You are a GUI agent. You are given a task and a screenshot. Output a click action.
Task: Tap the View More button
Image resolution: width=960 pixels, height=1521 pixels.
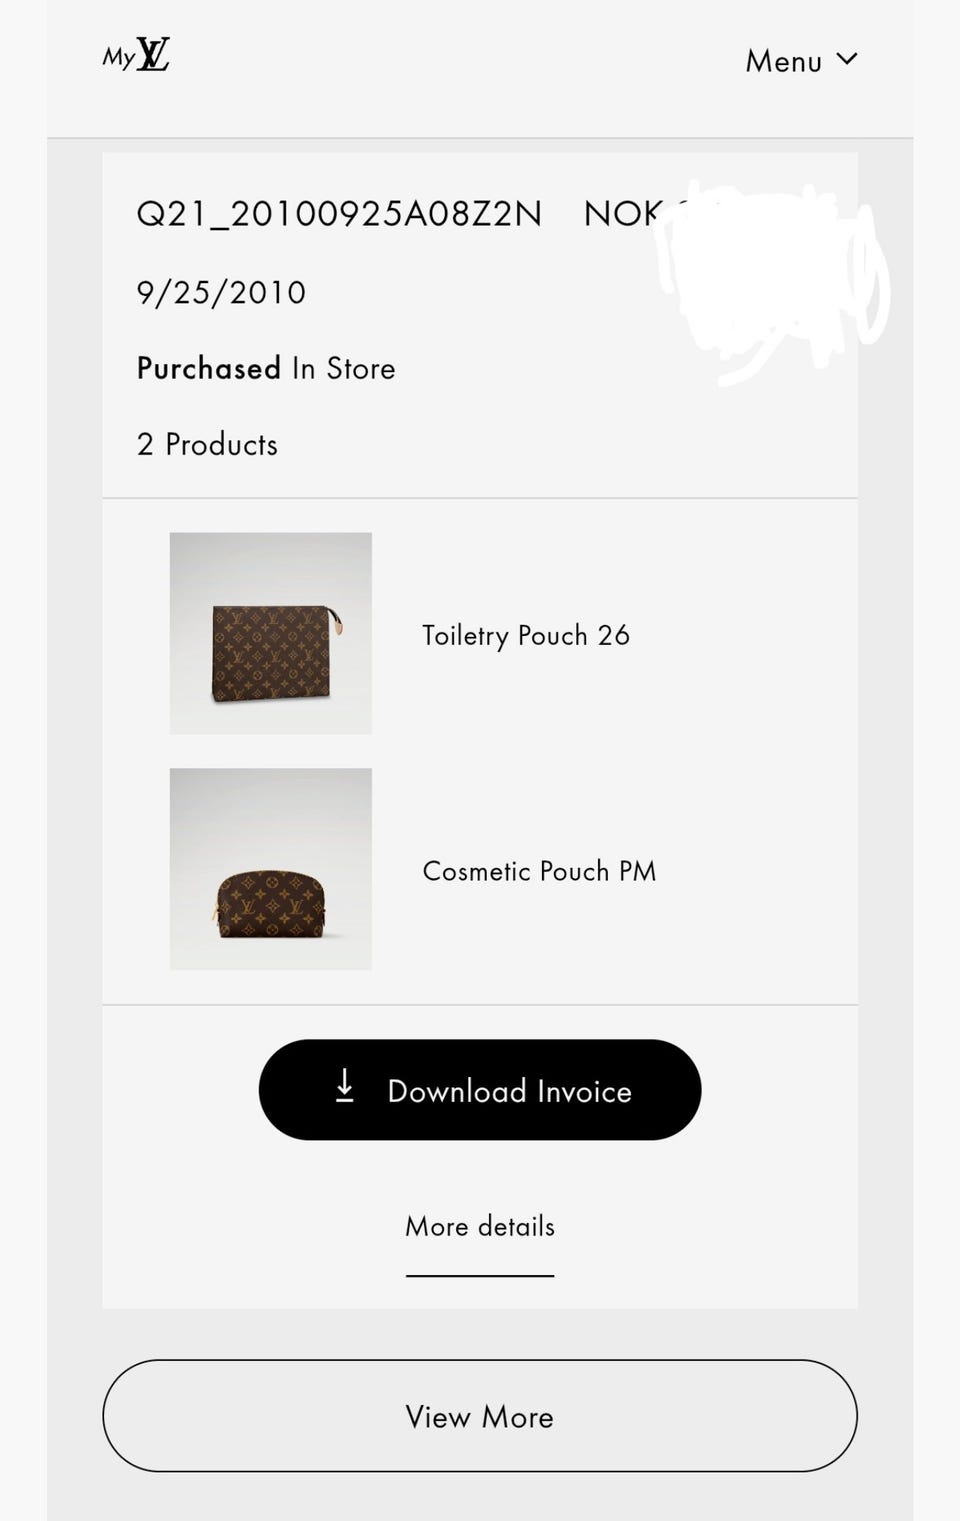480,1416
